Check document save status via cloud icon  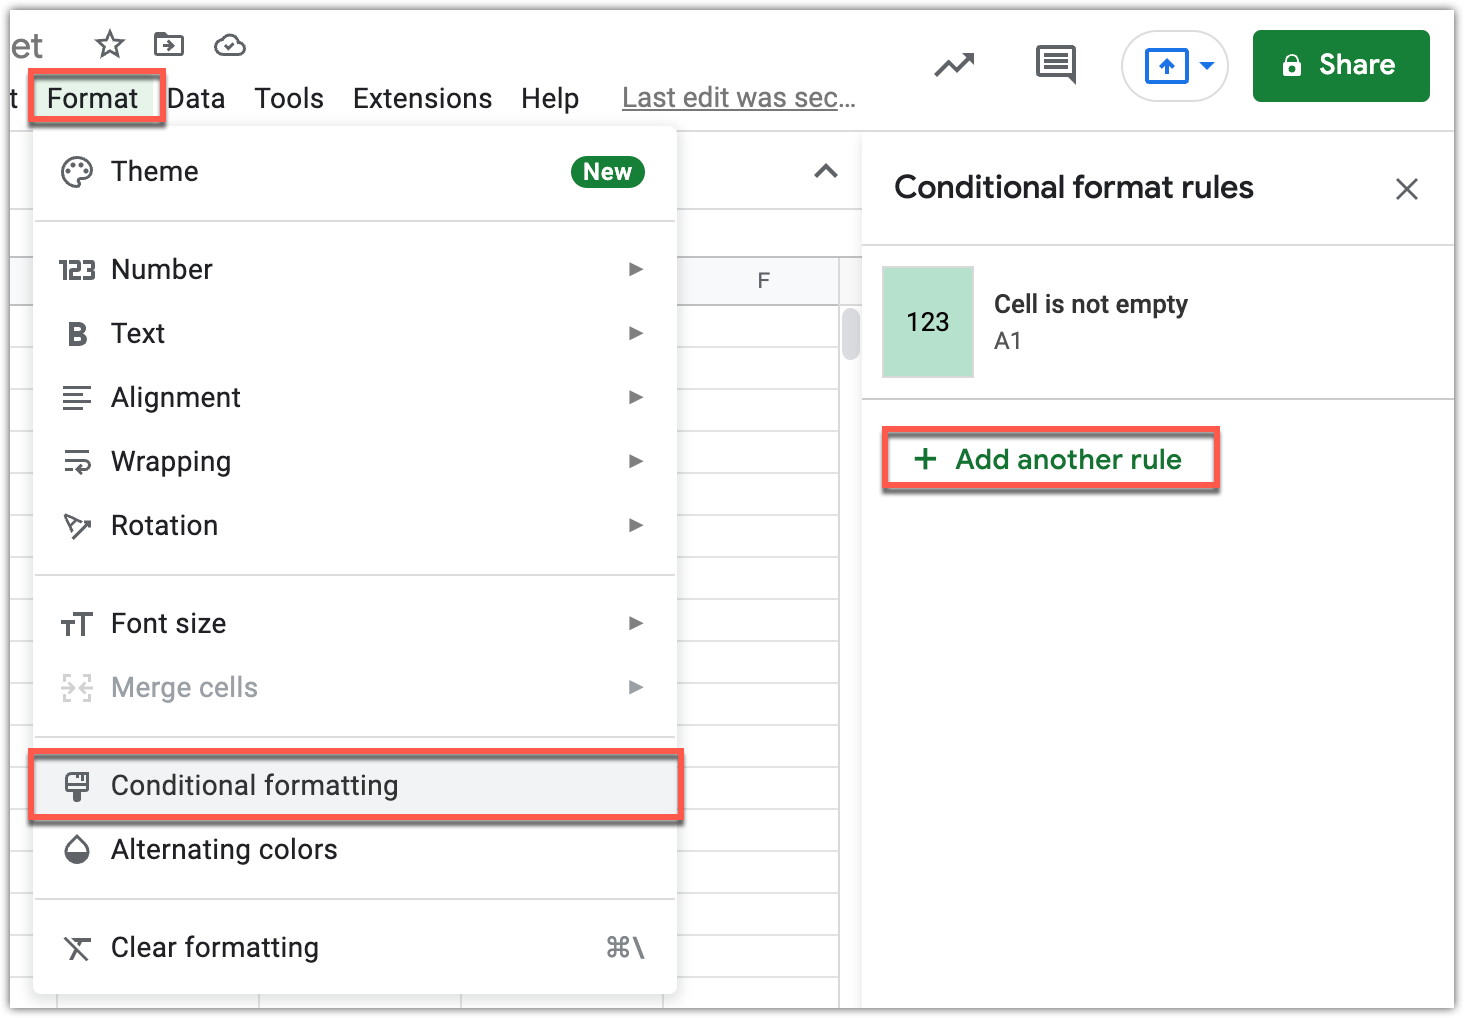click(229, 44)
